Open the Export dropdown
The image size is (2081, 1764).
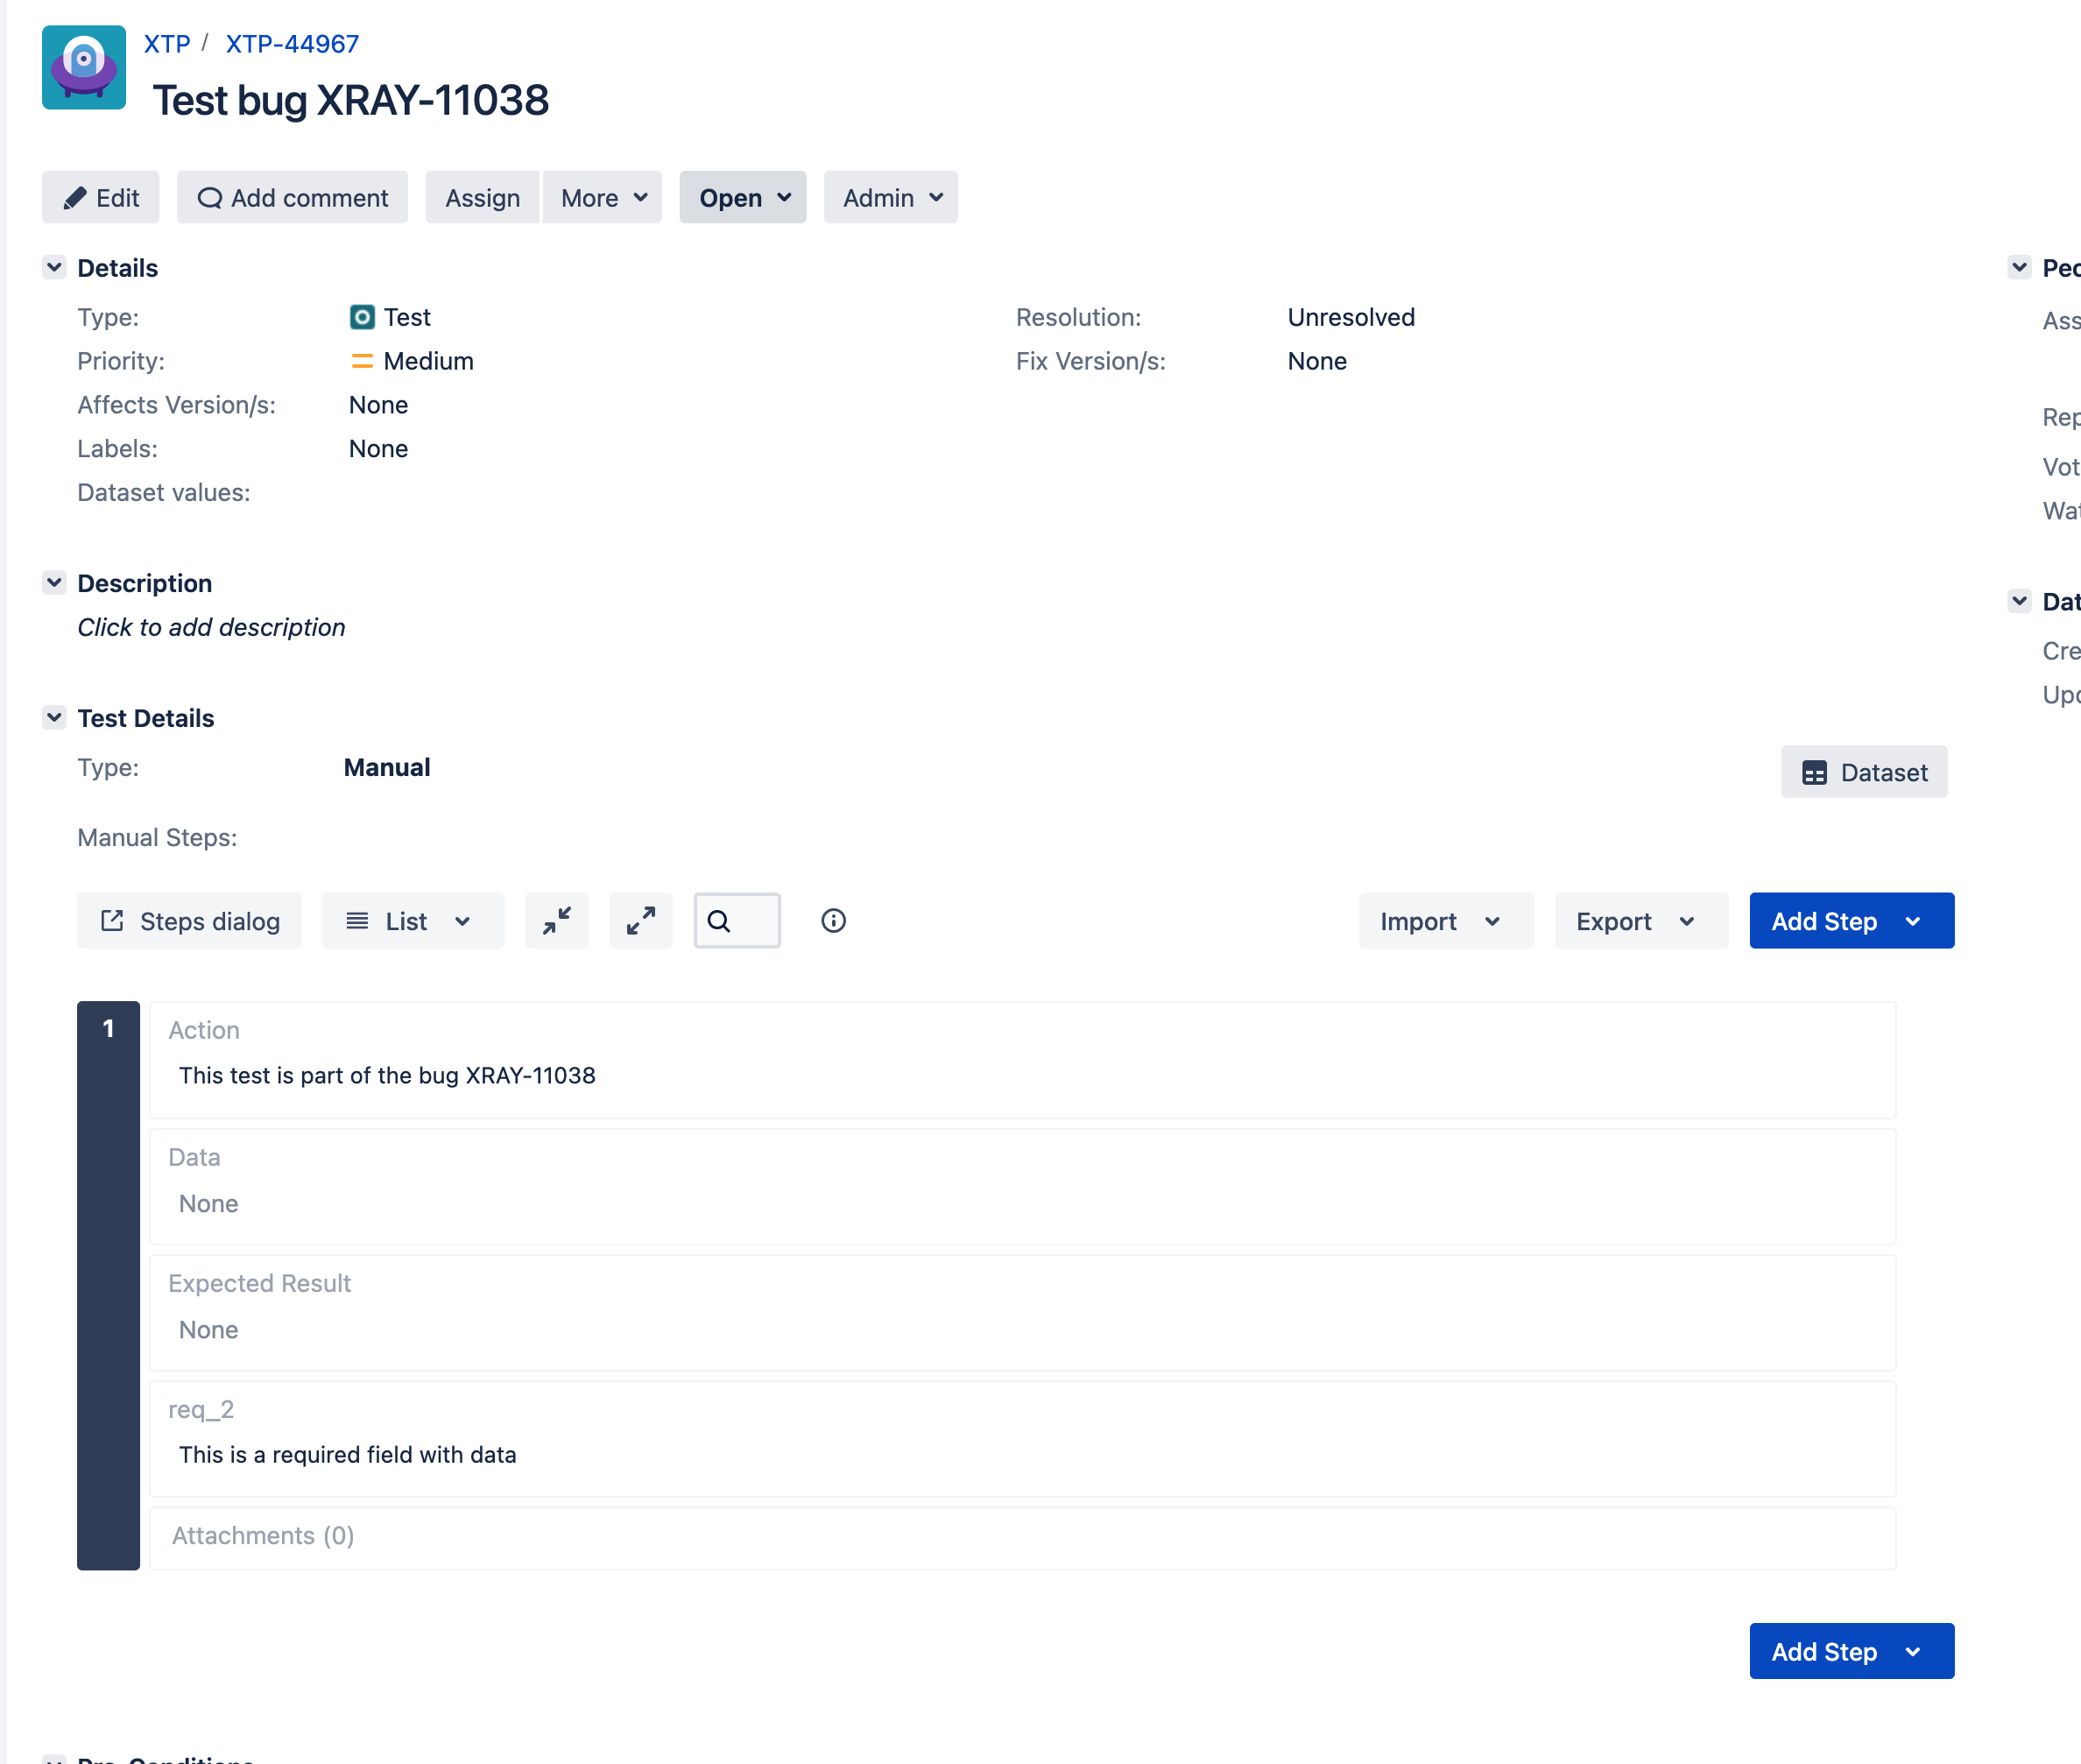point(1642,920)
